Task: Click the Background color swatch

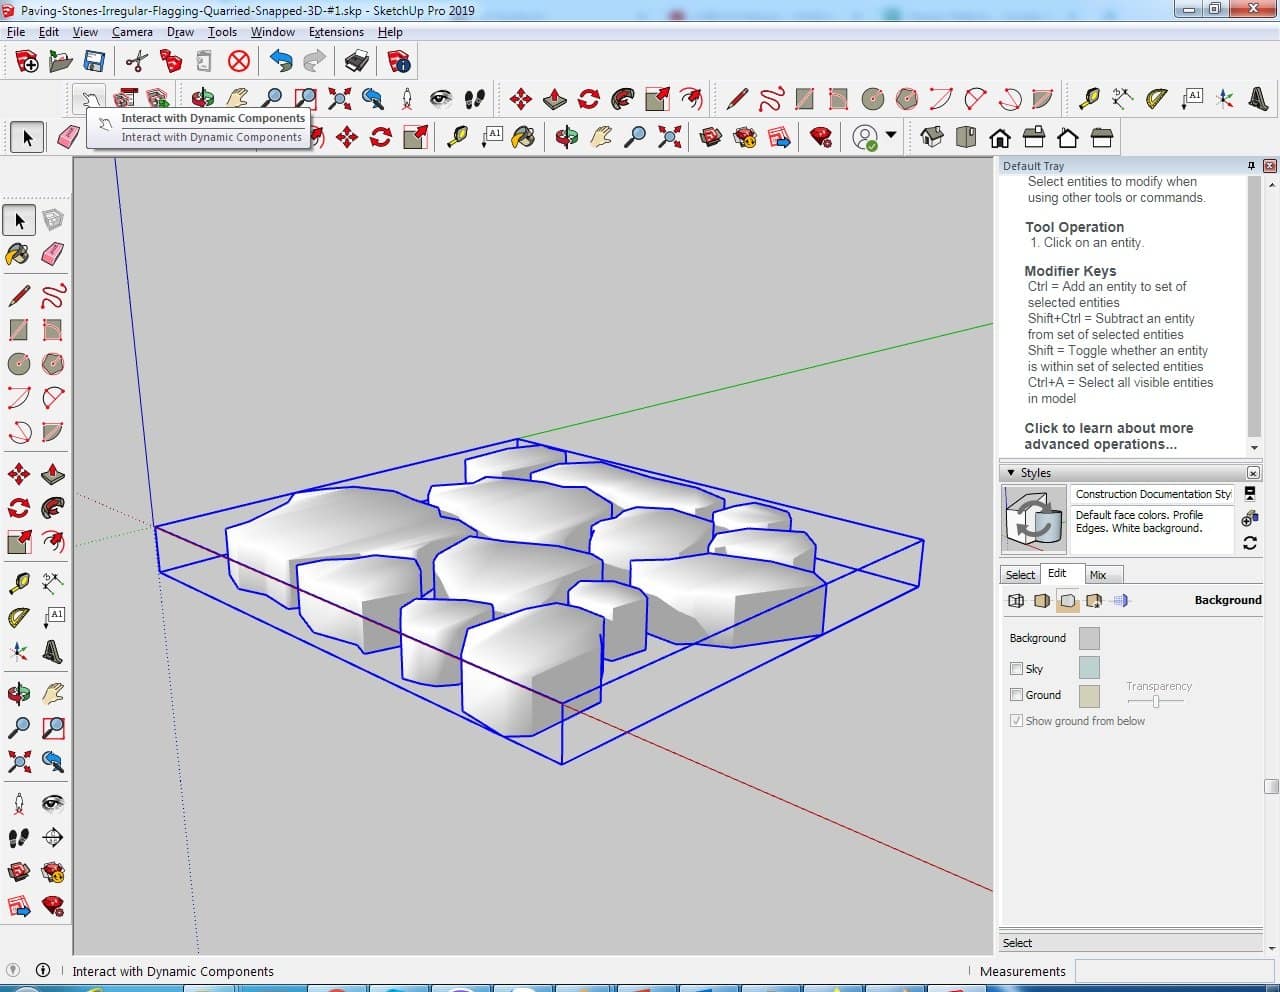Action: pyautogui.click(x=1089, y=638)
